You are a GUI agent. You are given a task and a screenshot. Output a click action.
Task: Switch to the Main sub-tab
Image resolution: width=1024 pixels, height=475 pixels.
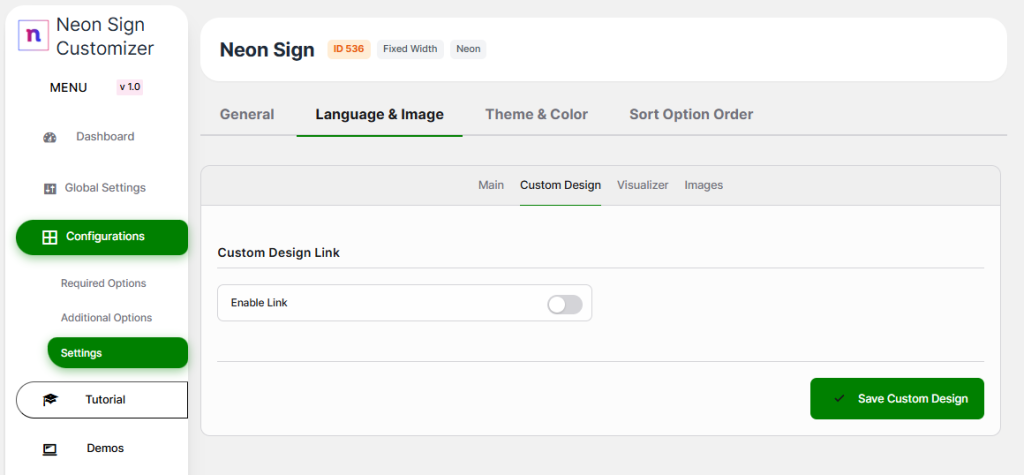491,185
